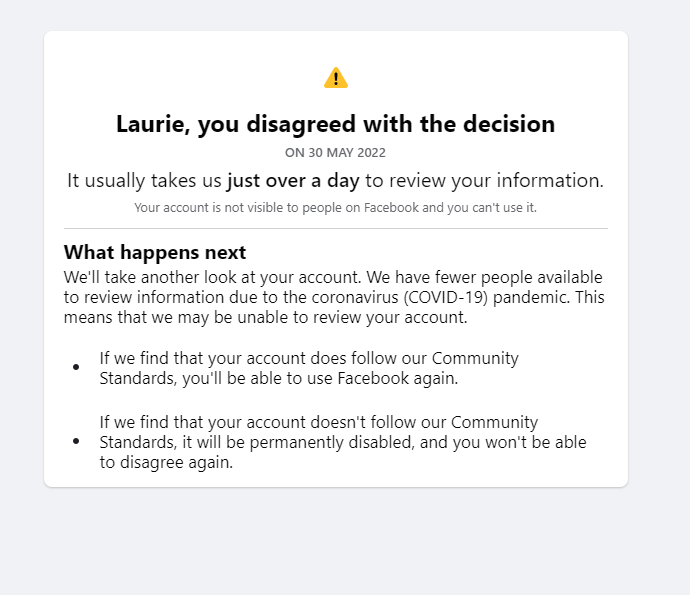Click 'We'll take another look at your account'
This screenshot has width=690, height=595.
point(213,277)
